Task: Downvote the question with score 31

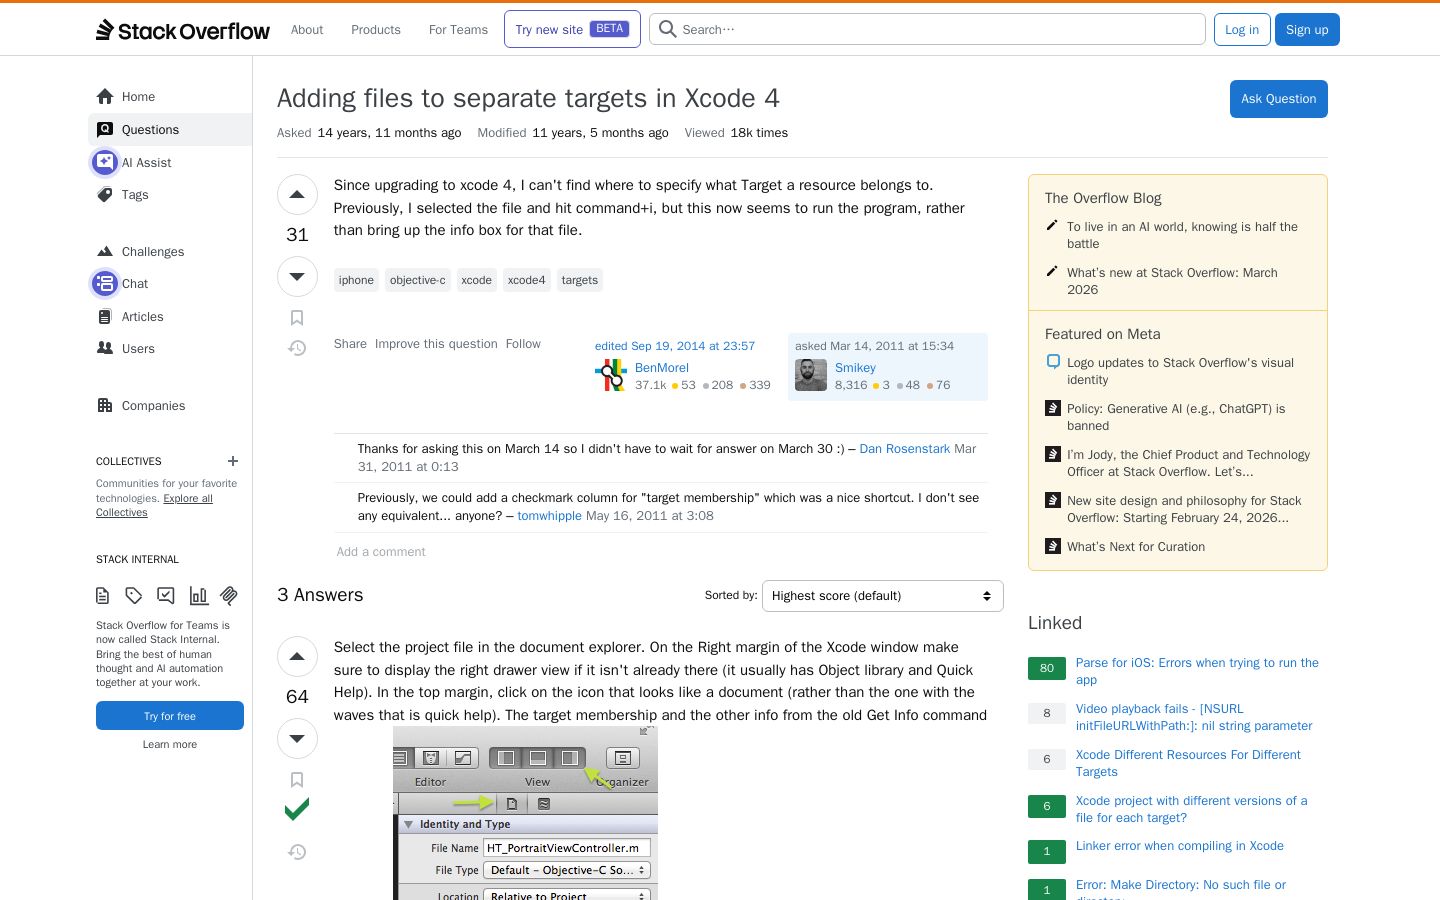Action: 297,276
